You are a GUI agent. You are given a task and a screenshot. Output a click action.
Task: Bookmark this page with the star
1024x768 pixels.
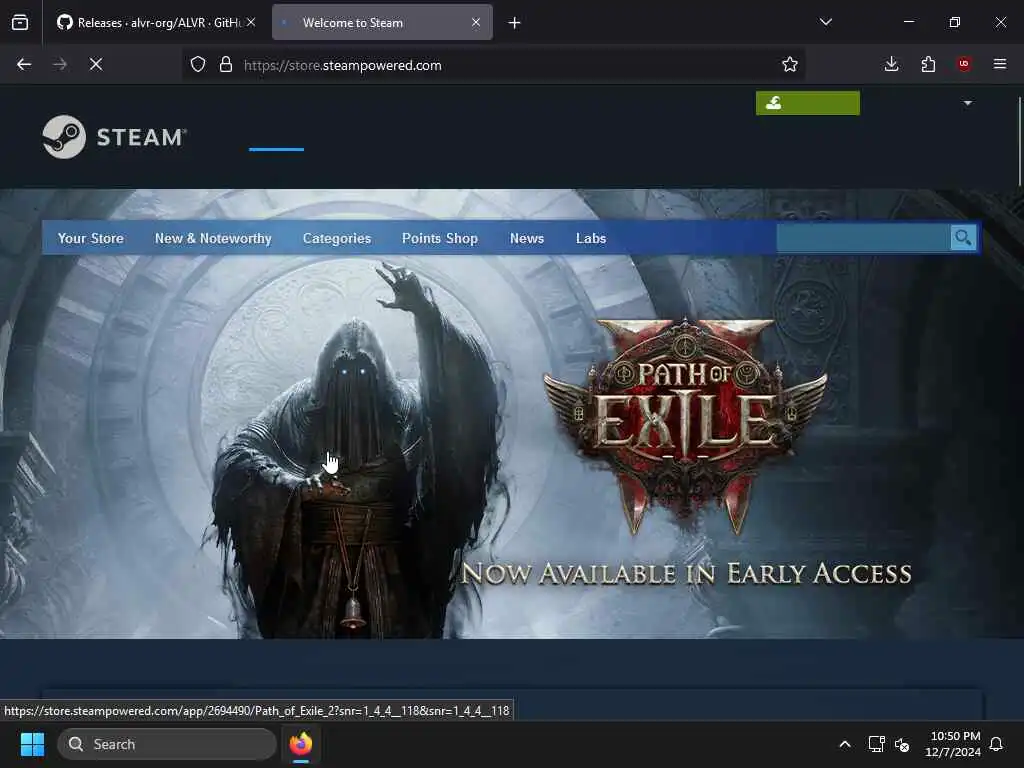790,64
